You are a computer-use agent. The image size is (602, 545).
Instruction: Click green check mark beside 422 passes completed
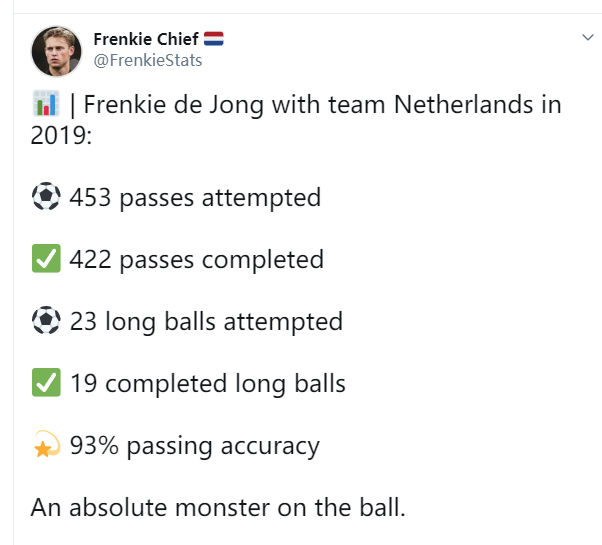tap(46, 258)
